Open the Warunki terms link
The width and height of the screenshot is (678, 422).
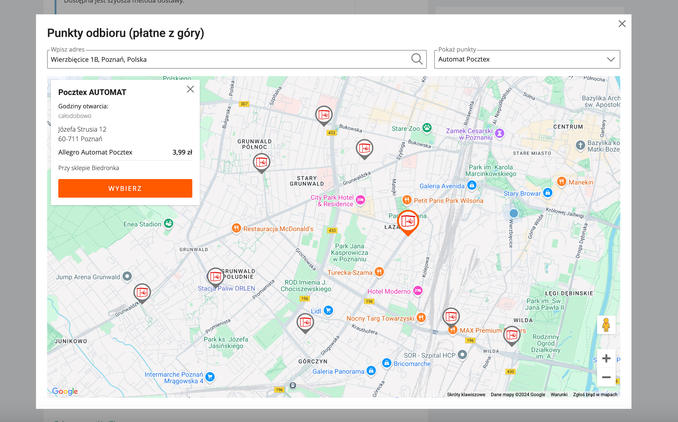(558, 394)
